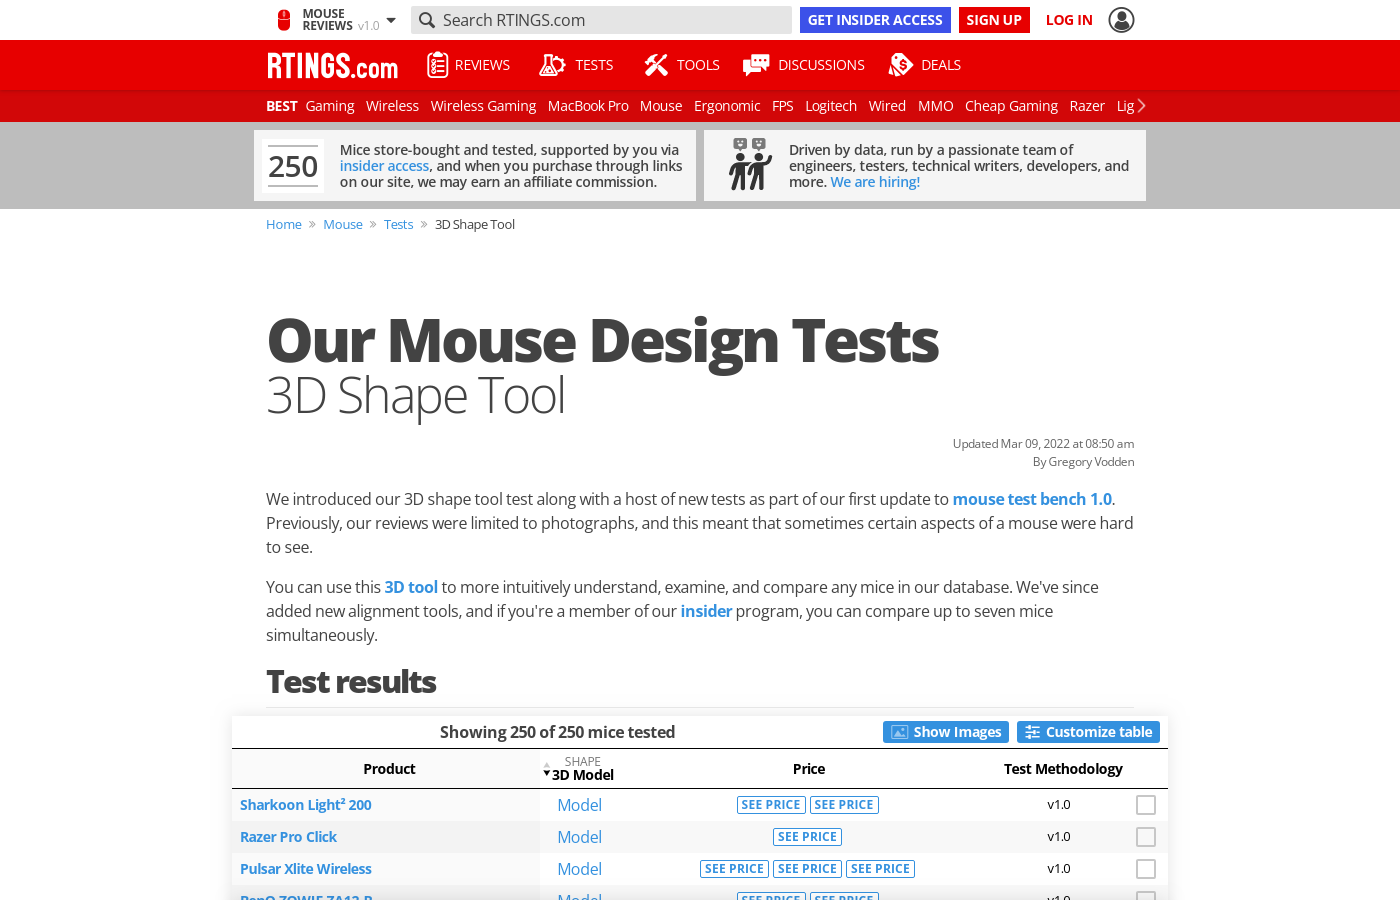Click the Tools wrench icon
1400x900 pixels.
coord(656,65)
